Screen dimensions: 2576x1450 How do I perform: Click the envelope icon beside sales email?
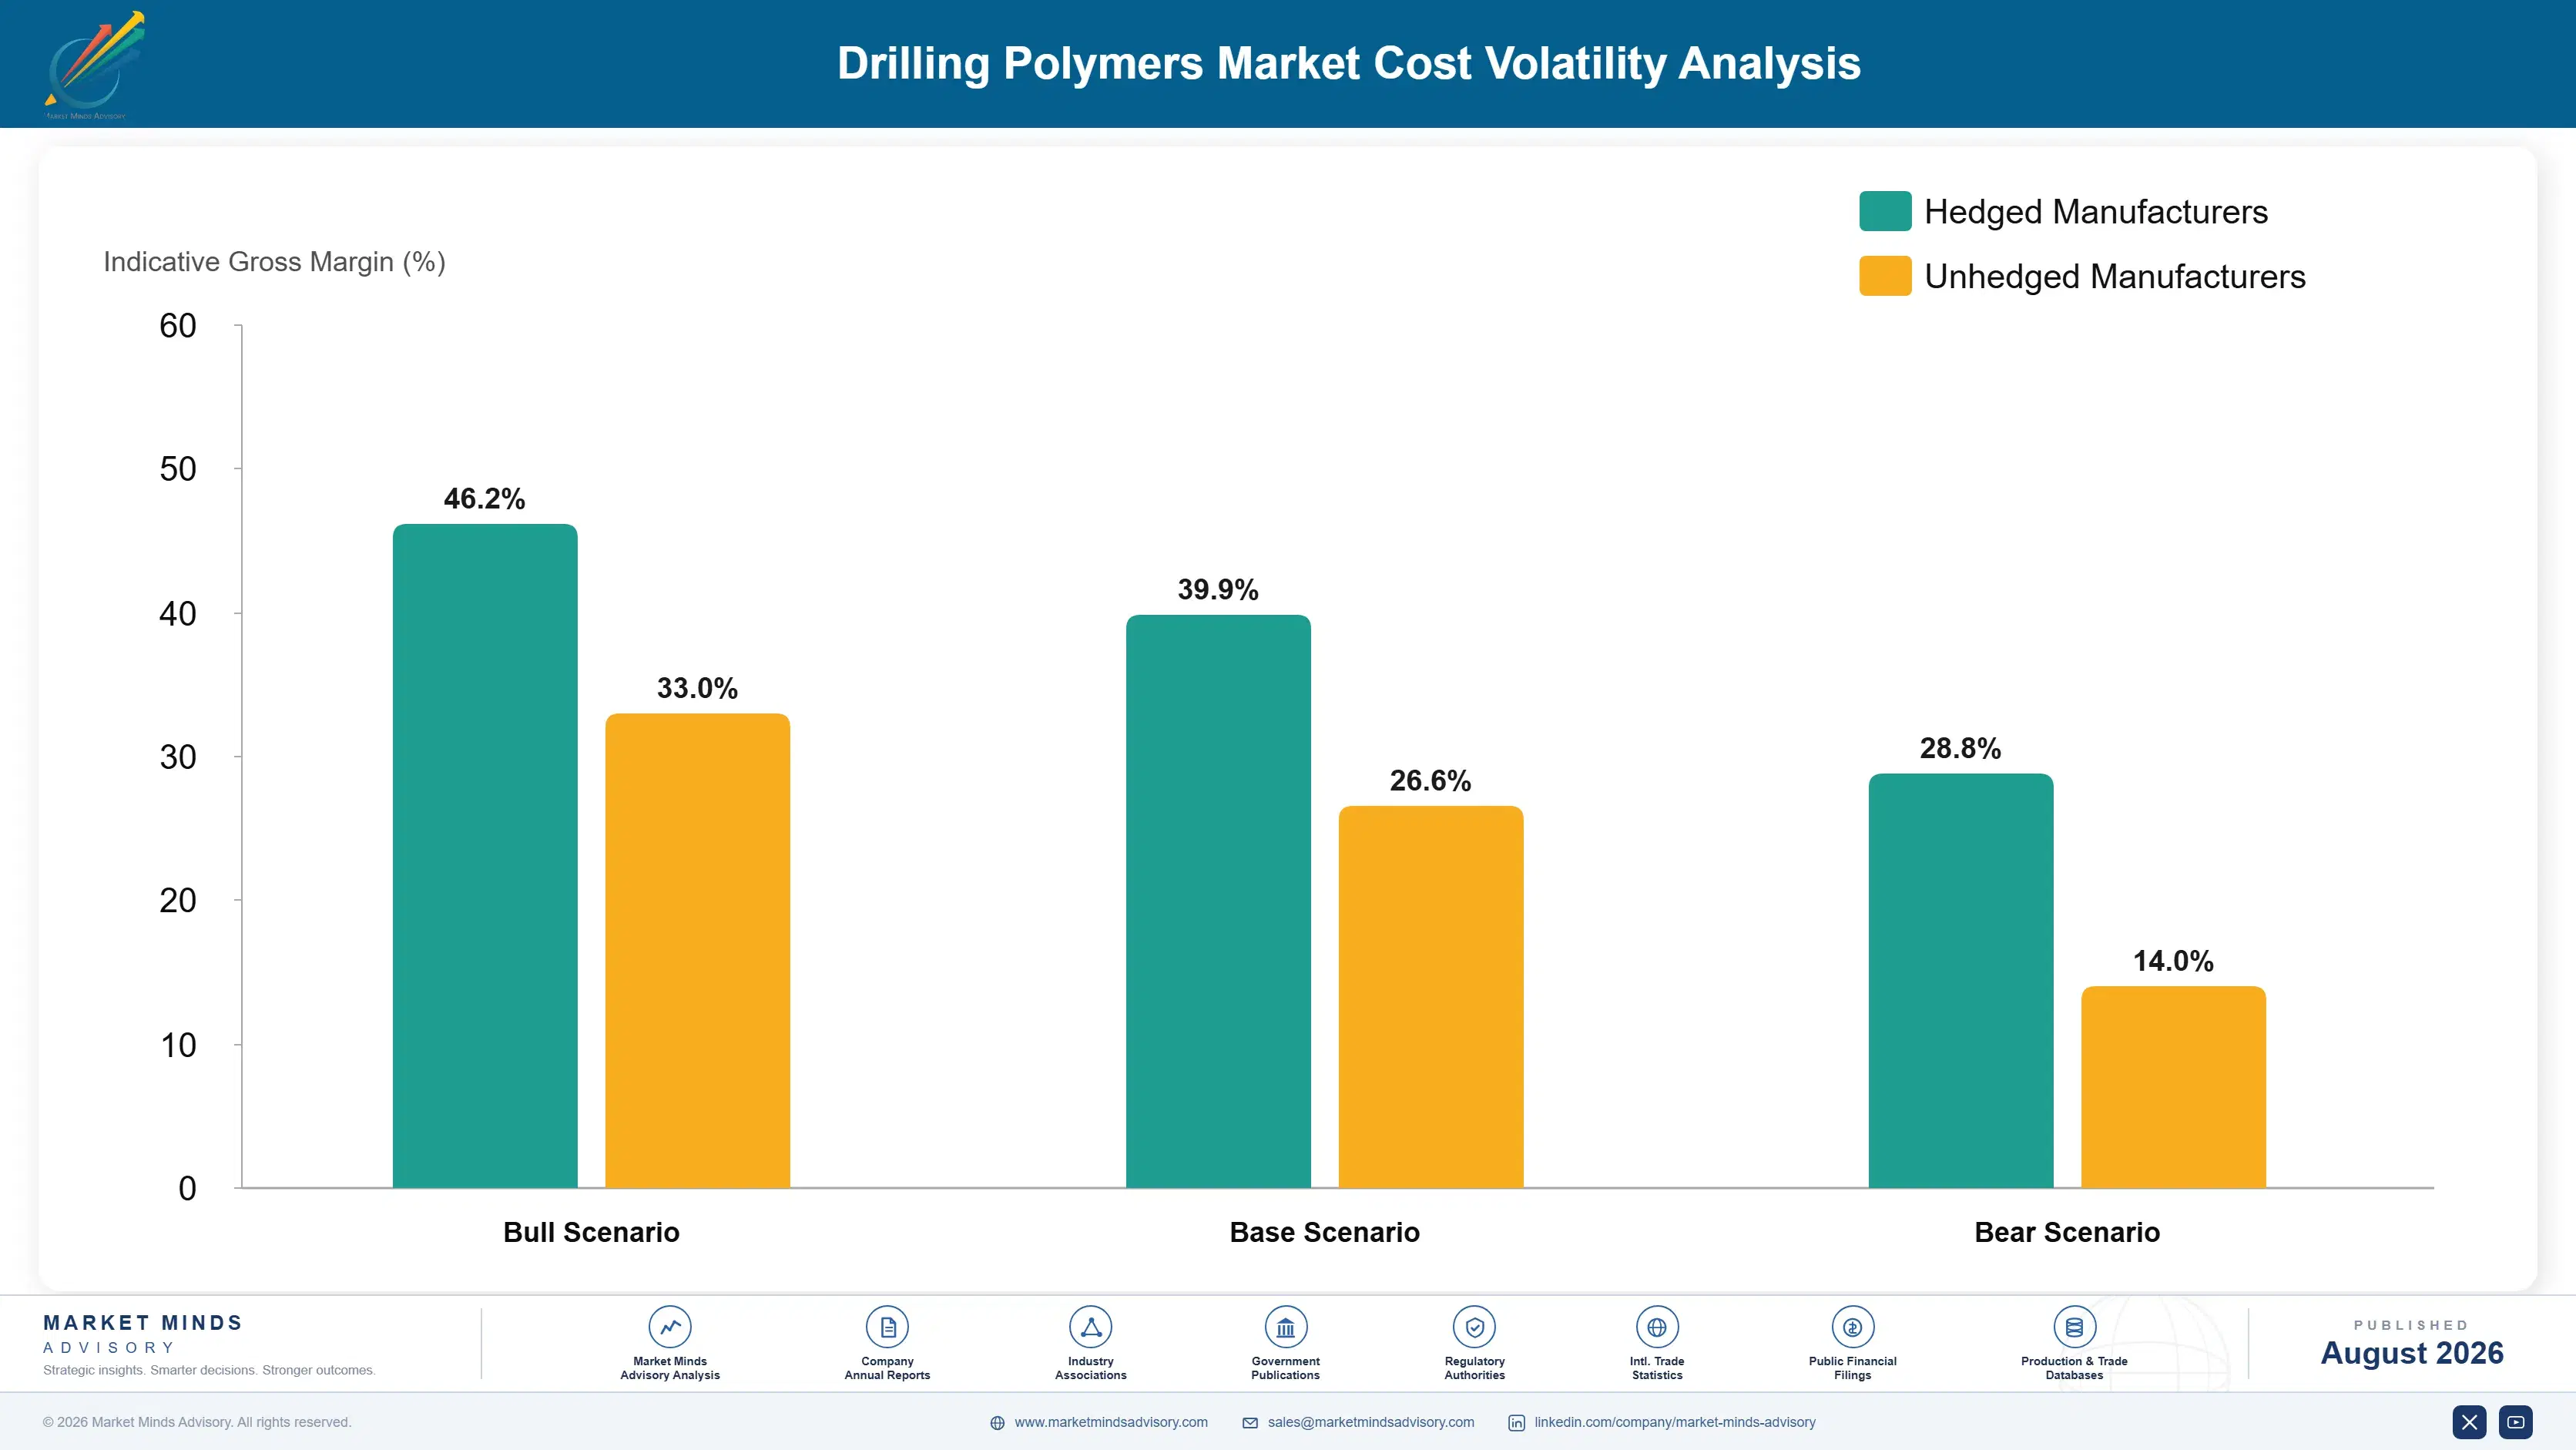(1250, 1423)
